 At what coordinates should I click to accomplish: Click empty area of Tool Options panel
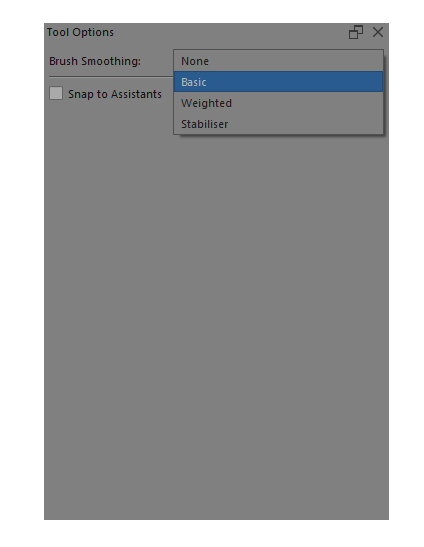pos(216,314)
